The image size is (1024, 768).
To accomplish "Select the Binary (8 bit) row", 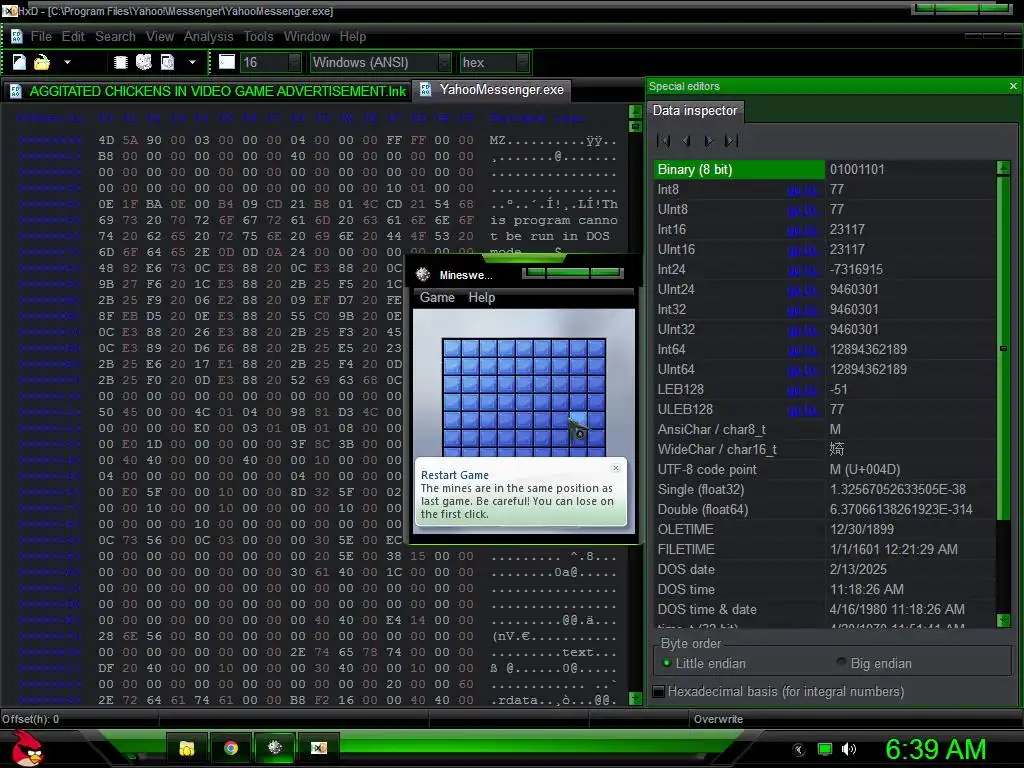I will click(x=825, y=170).
